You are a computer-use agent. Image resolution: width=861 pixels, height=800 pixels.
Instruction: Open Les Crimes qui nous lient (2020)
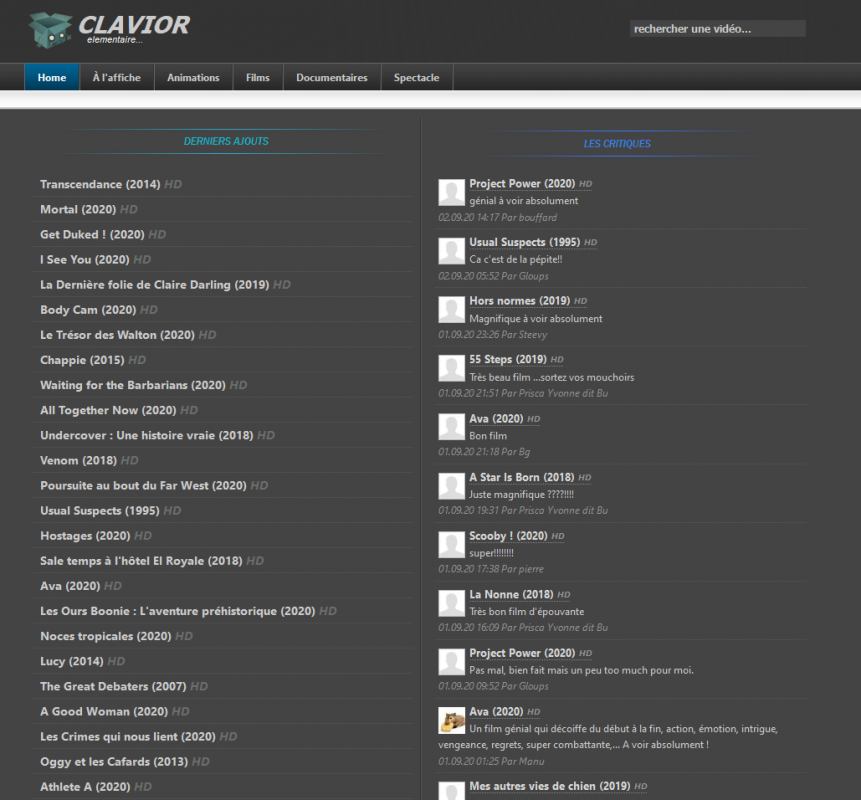tap(127, 737)
